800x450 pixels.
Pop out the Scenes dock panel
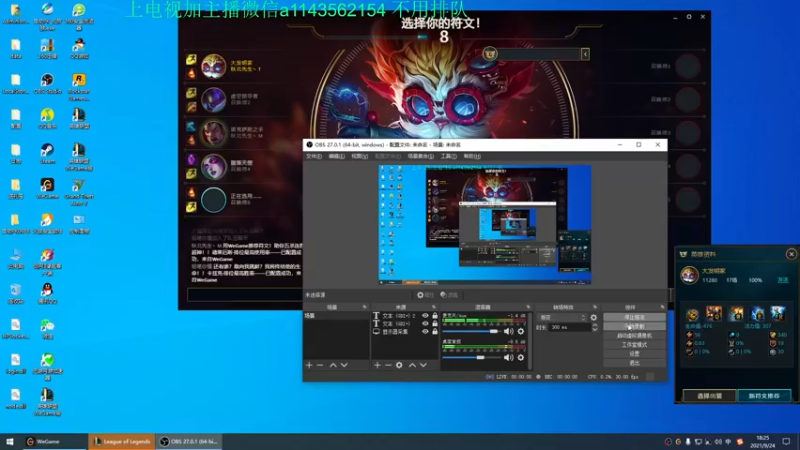364,307
